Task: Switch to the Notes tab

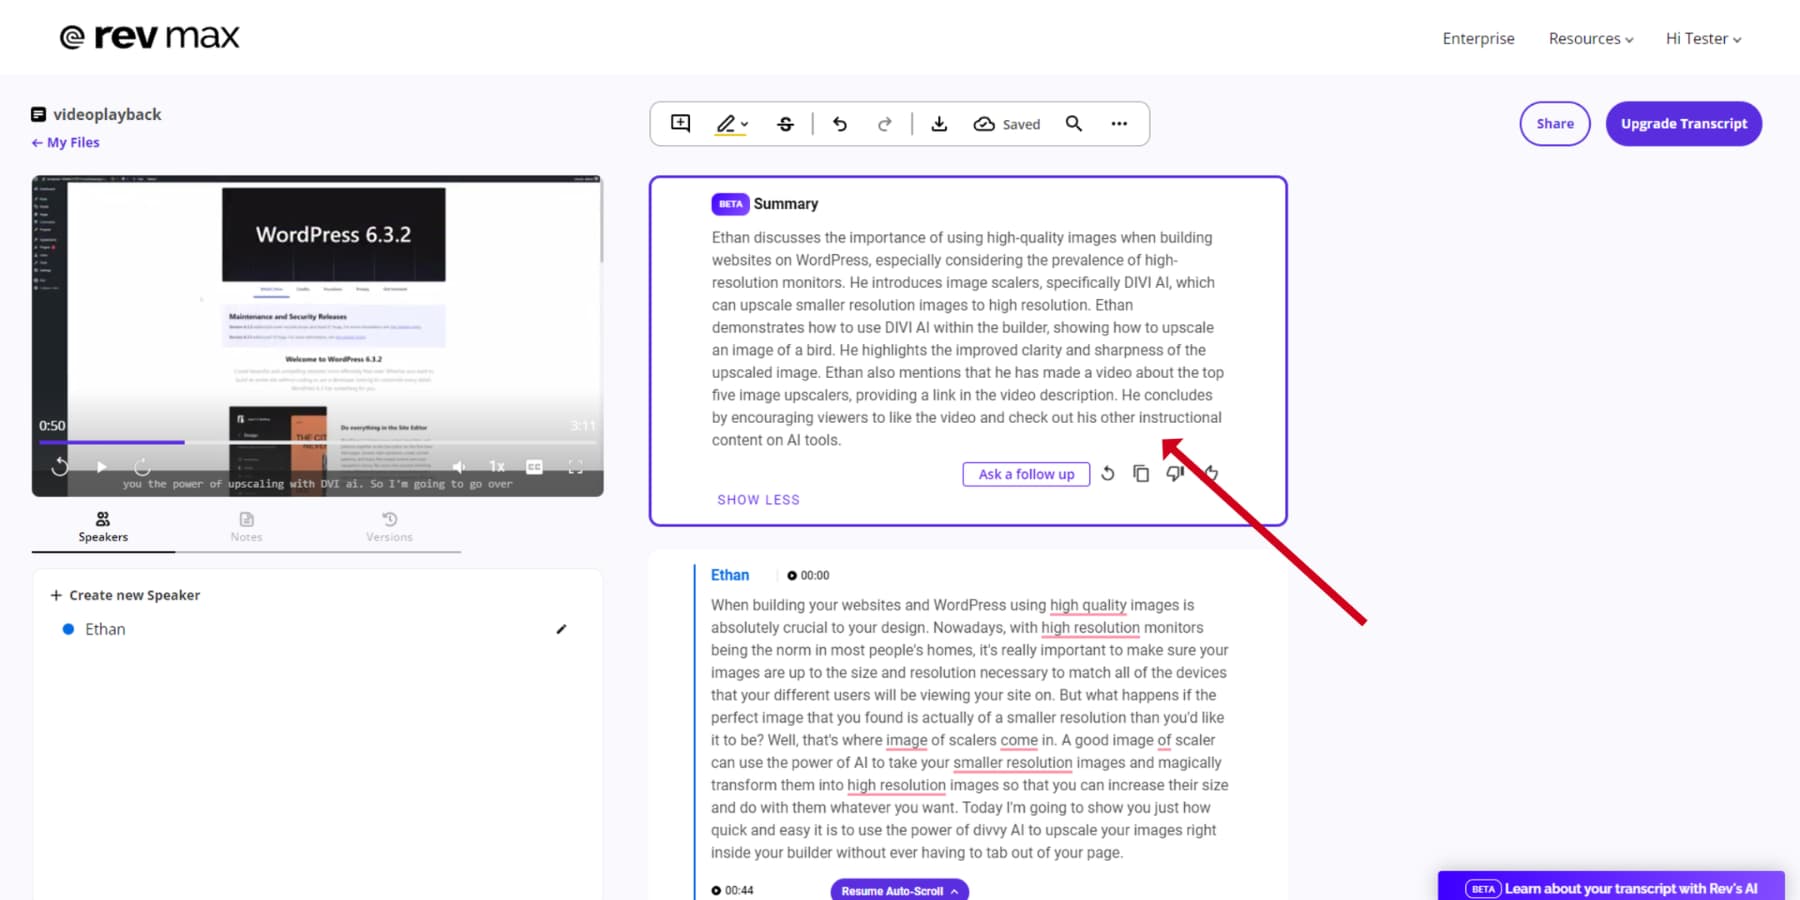Action: click(x=246, y=526)
